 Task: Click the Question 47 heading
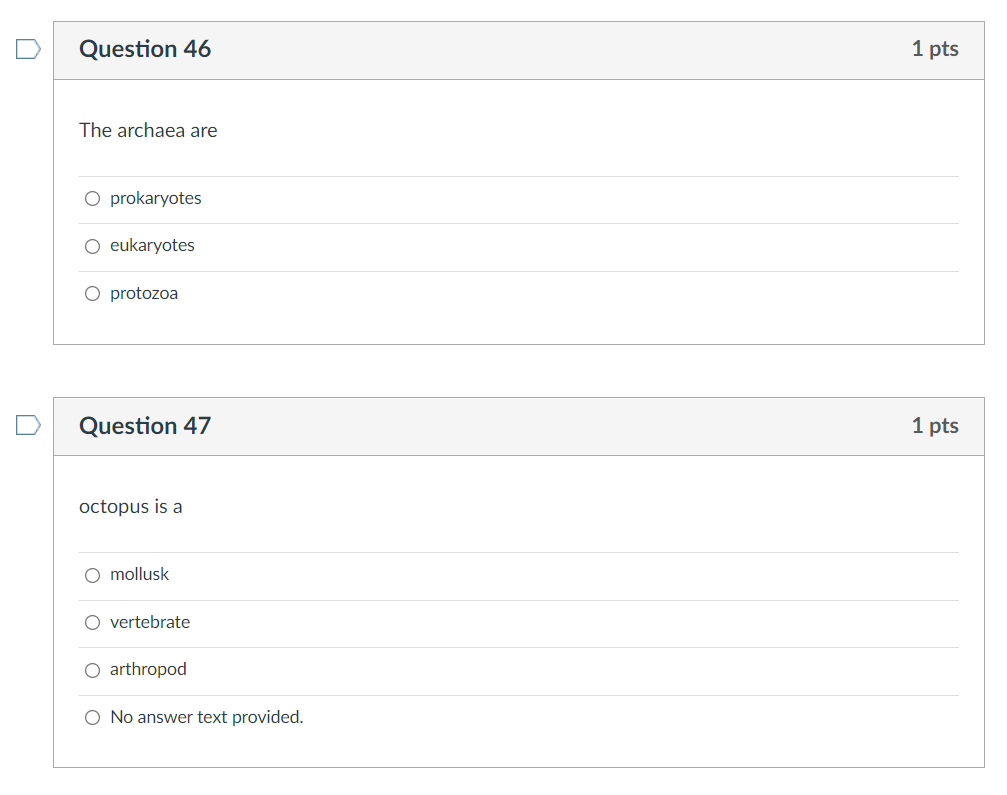(x=145, y=426)
